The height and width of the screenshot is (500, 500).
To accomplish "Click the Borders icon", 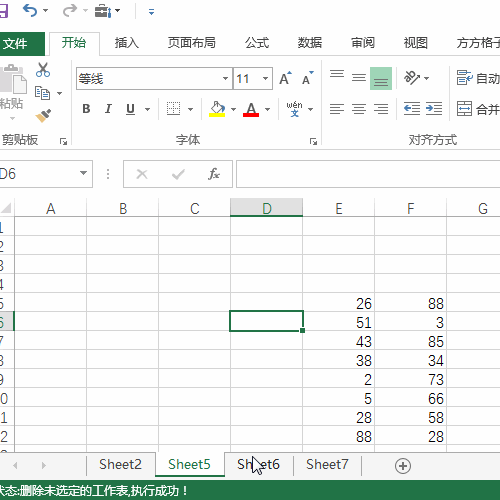I will click(x=173, y=109).
